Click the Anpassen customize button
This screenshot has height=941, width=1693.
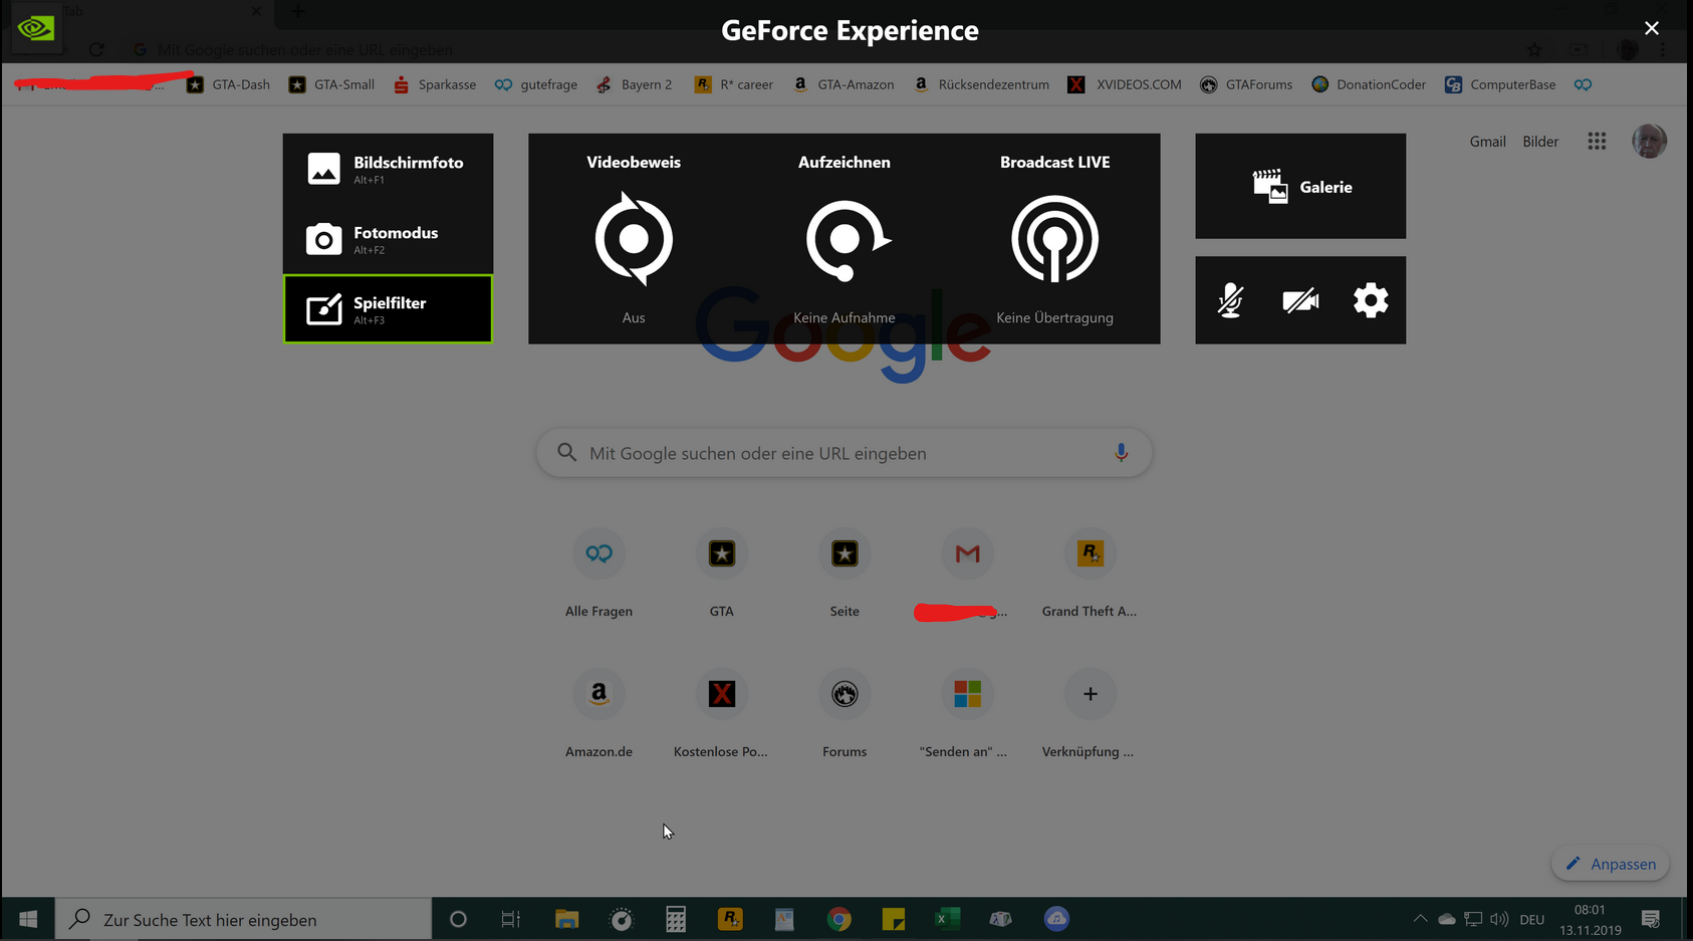click(1610, 864)
